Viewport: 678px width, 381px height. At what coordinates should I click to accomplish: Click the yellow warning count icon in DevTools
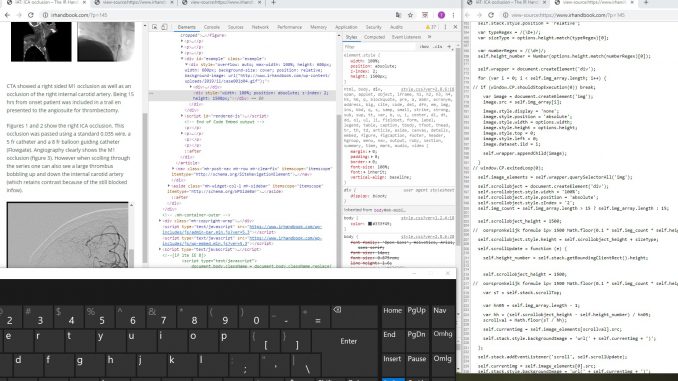tap(431, 27)
